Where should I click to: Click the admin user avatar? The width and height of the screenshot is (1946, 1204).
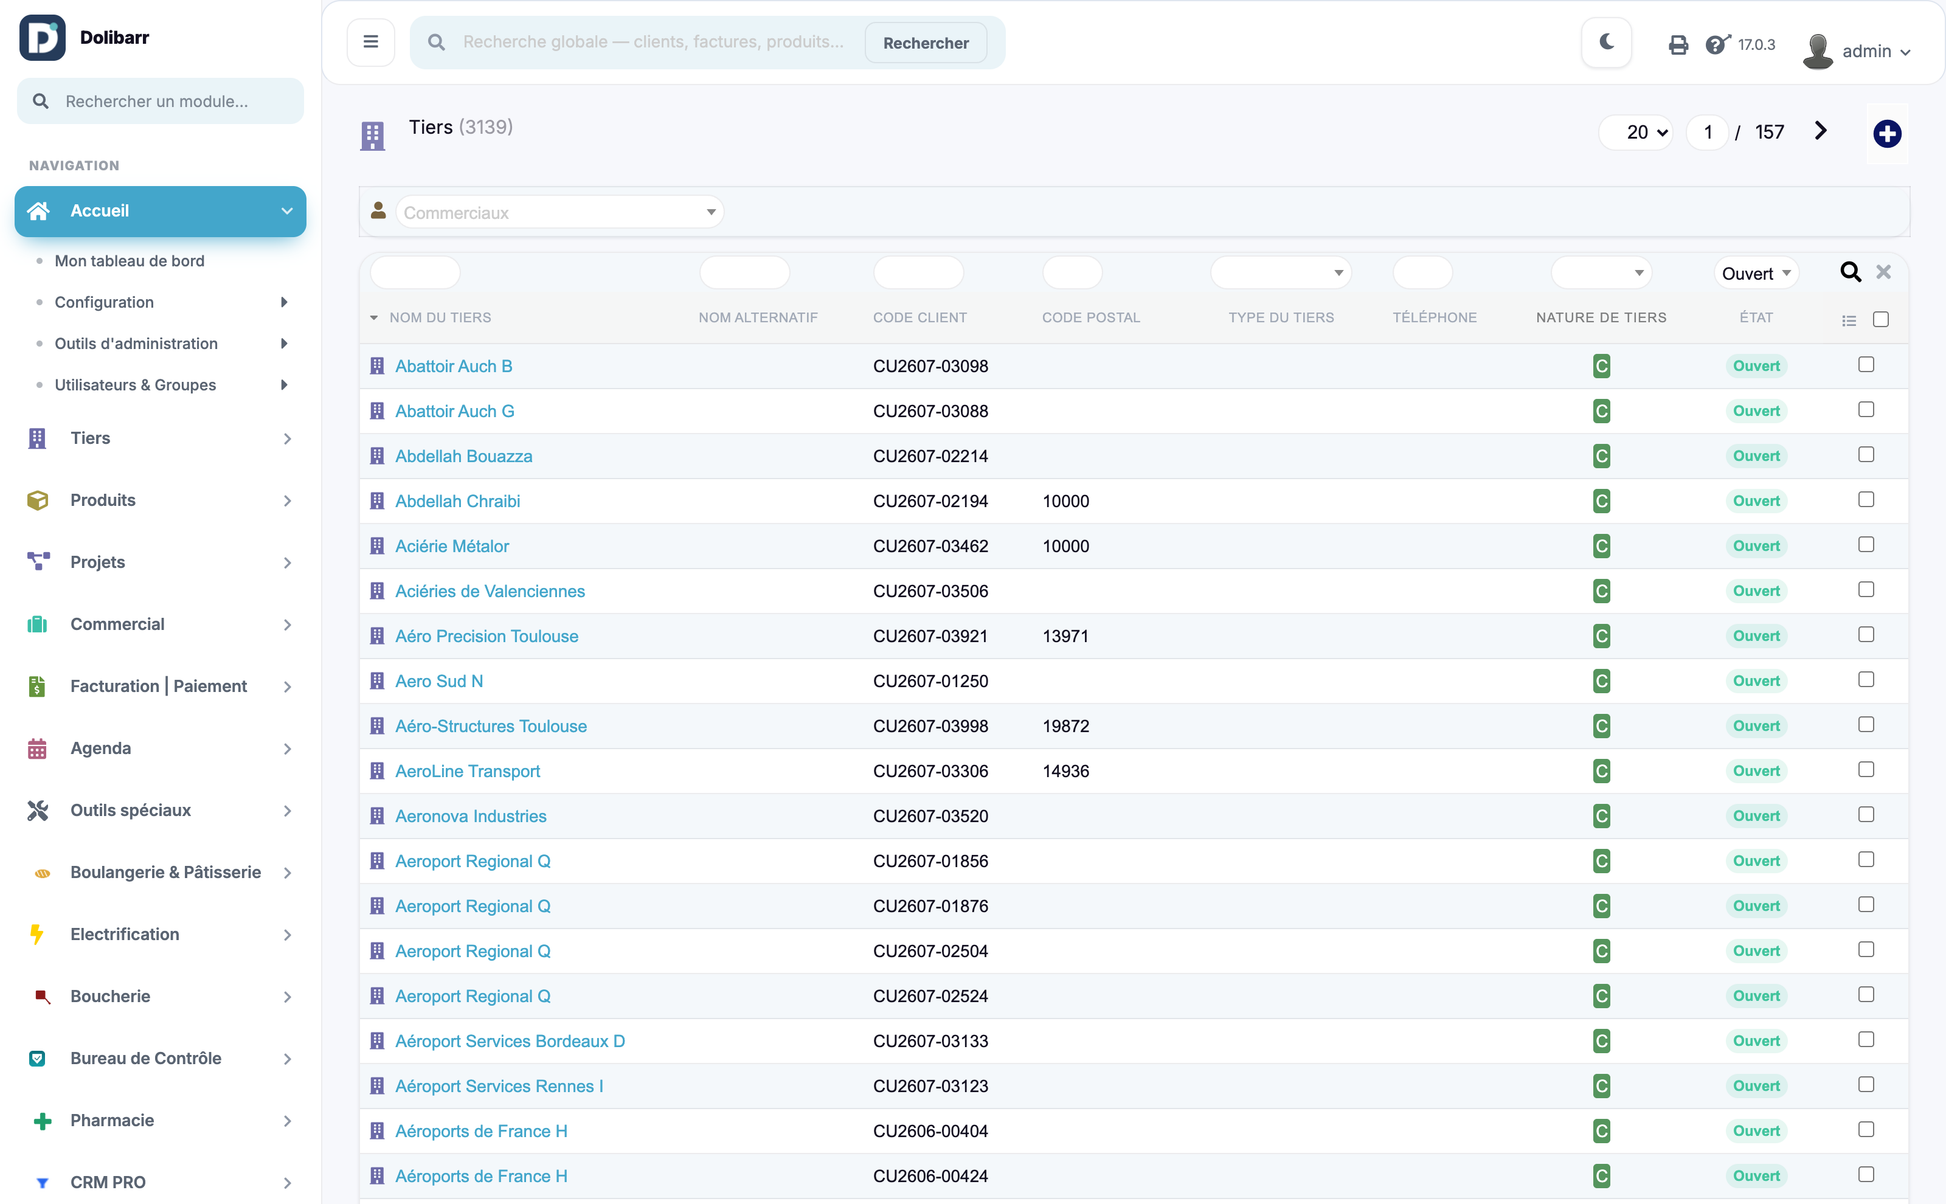tap(1818, 51)
